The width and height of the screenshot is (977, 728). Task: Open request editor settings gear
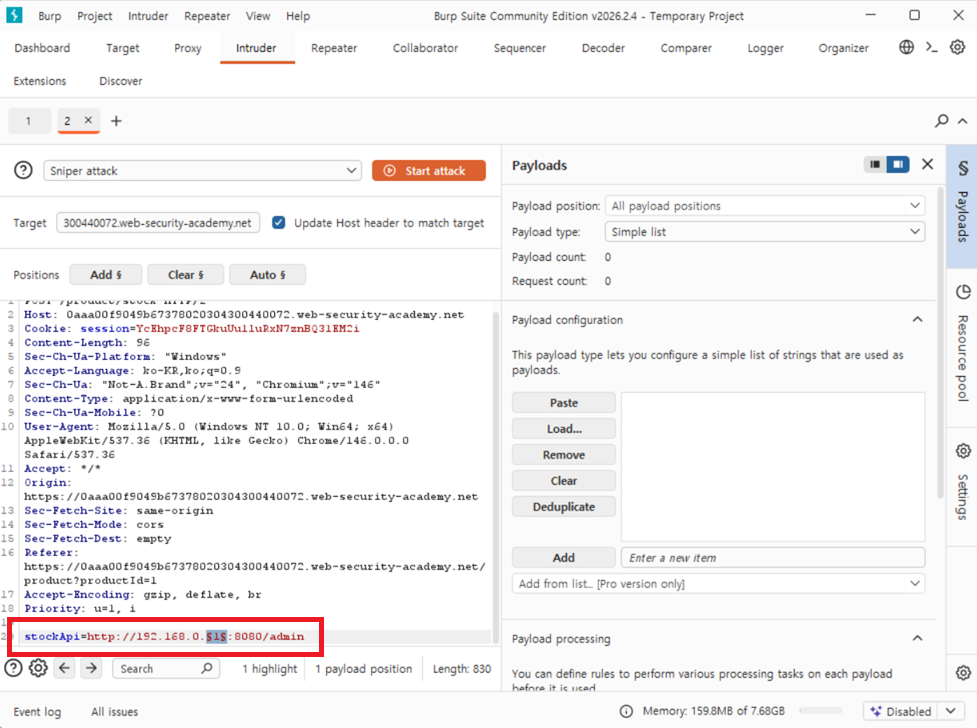click(x=38, y=668)
